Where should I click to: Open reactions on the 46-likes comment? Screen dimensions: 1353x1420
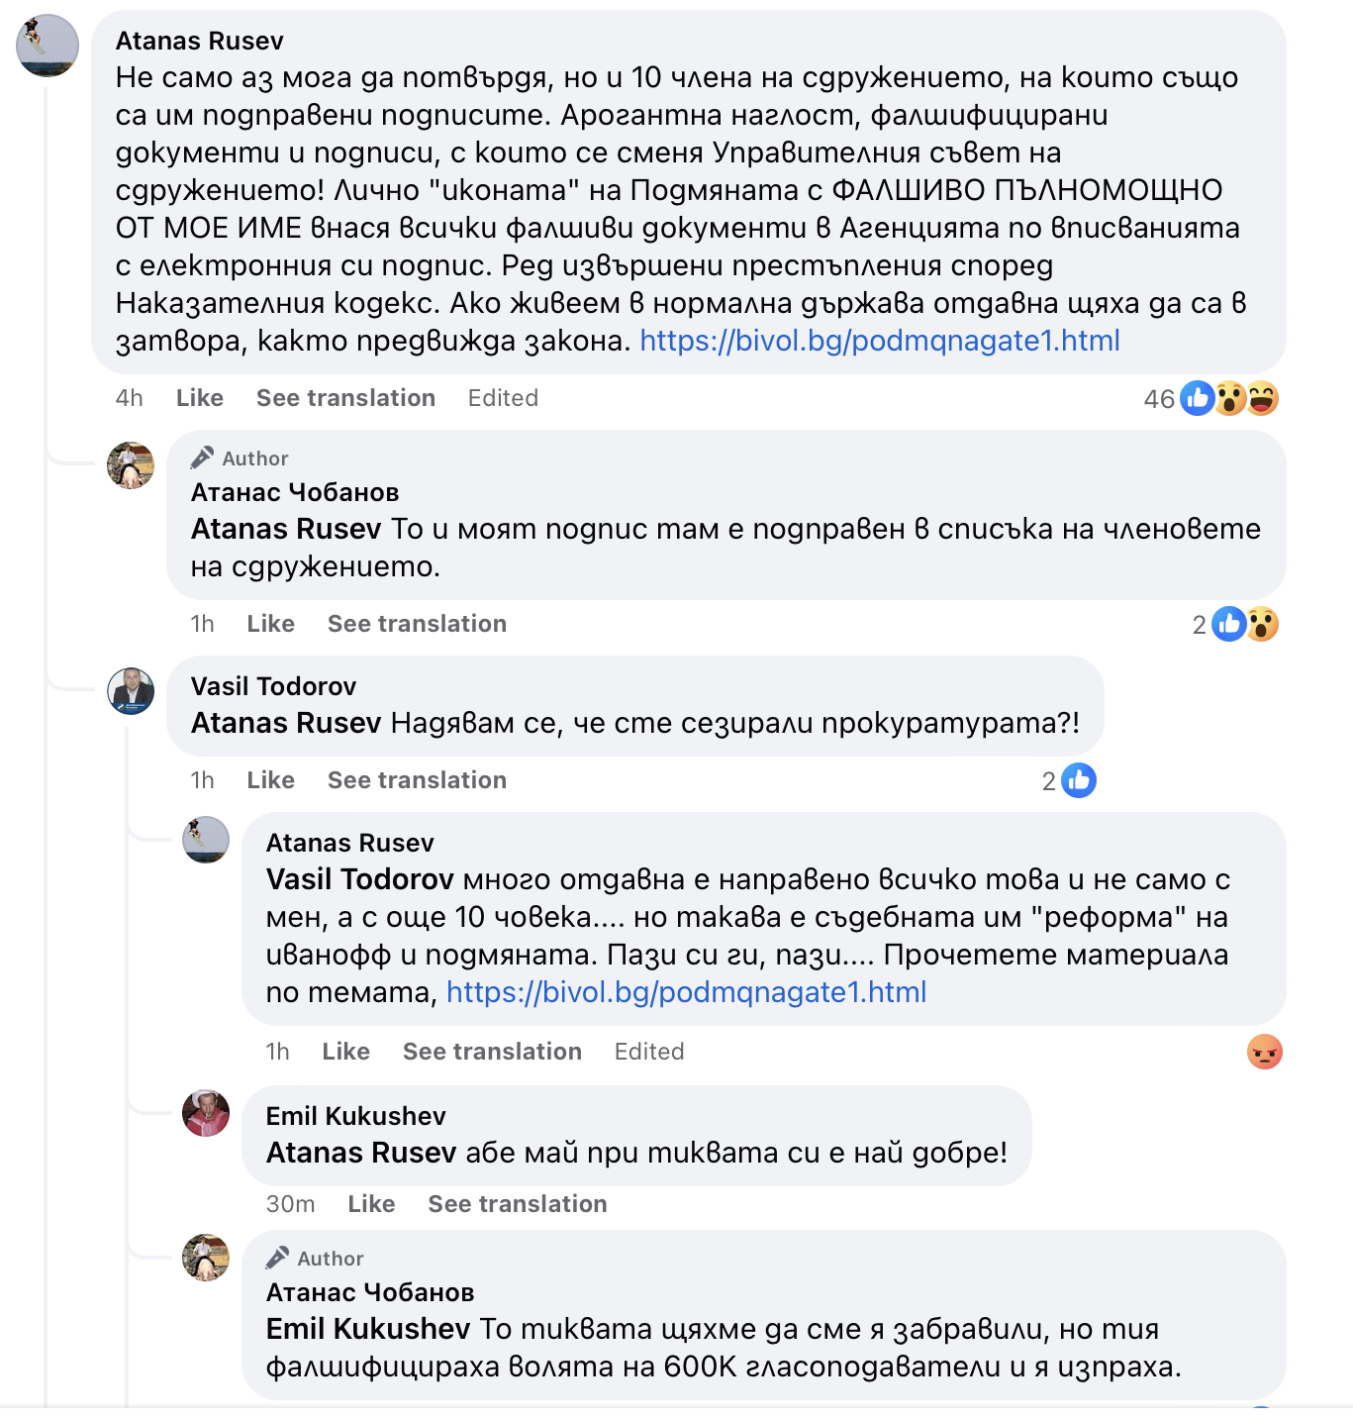[x=1211, y=399]
